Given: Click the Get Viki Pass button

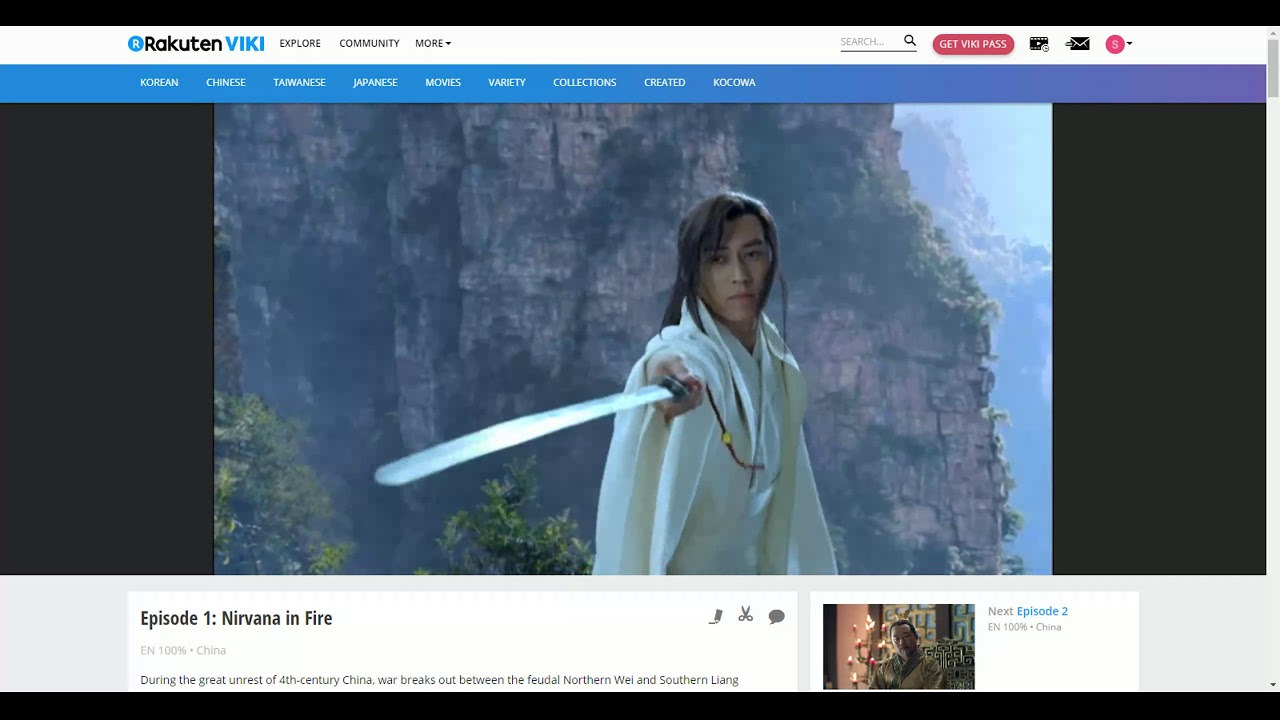Looking at the screenshot, I should click(x=973, y=44).
